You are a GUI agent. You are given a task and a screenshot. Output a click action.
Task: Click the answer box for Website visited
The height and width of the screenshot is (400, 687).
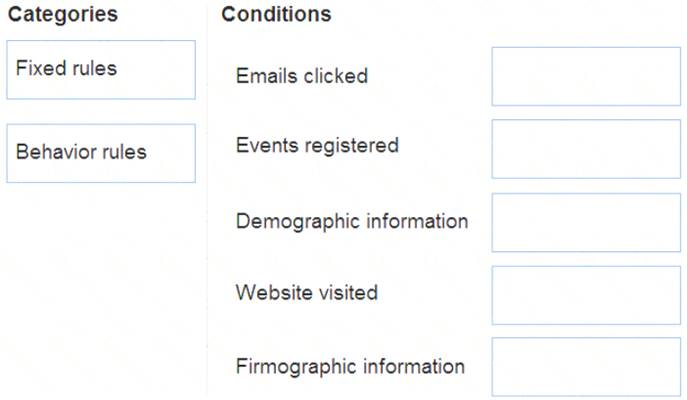586,295
